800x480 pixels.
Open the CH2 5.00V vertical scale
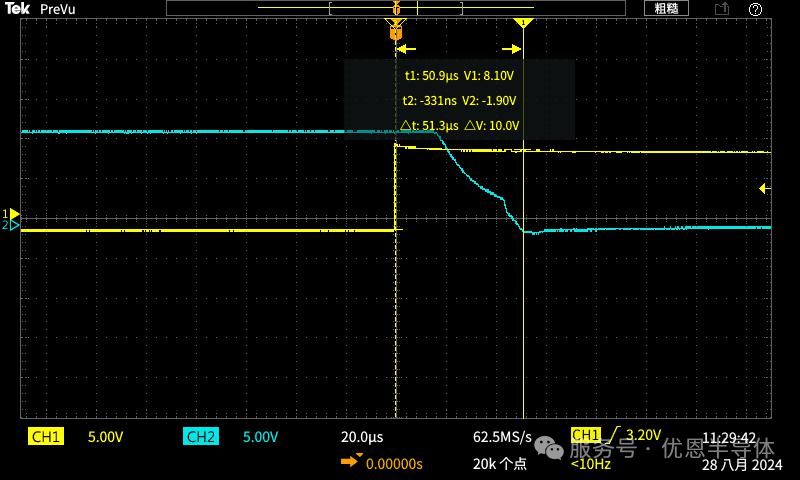point(260,437)
